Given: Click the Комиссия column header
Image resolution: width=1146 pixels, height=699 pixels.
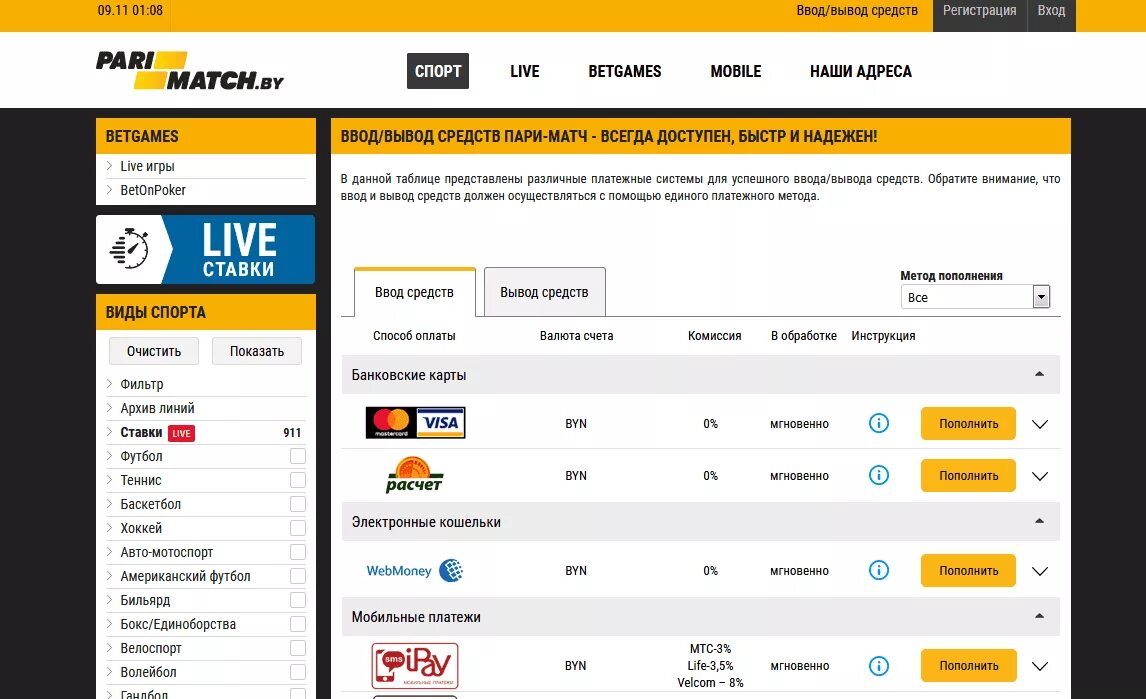Looking at the screenshot, I should pyautogui.click(x=714, y=336).
